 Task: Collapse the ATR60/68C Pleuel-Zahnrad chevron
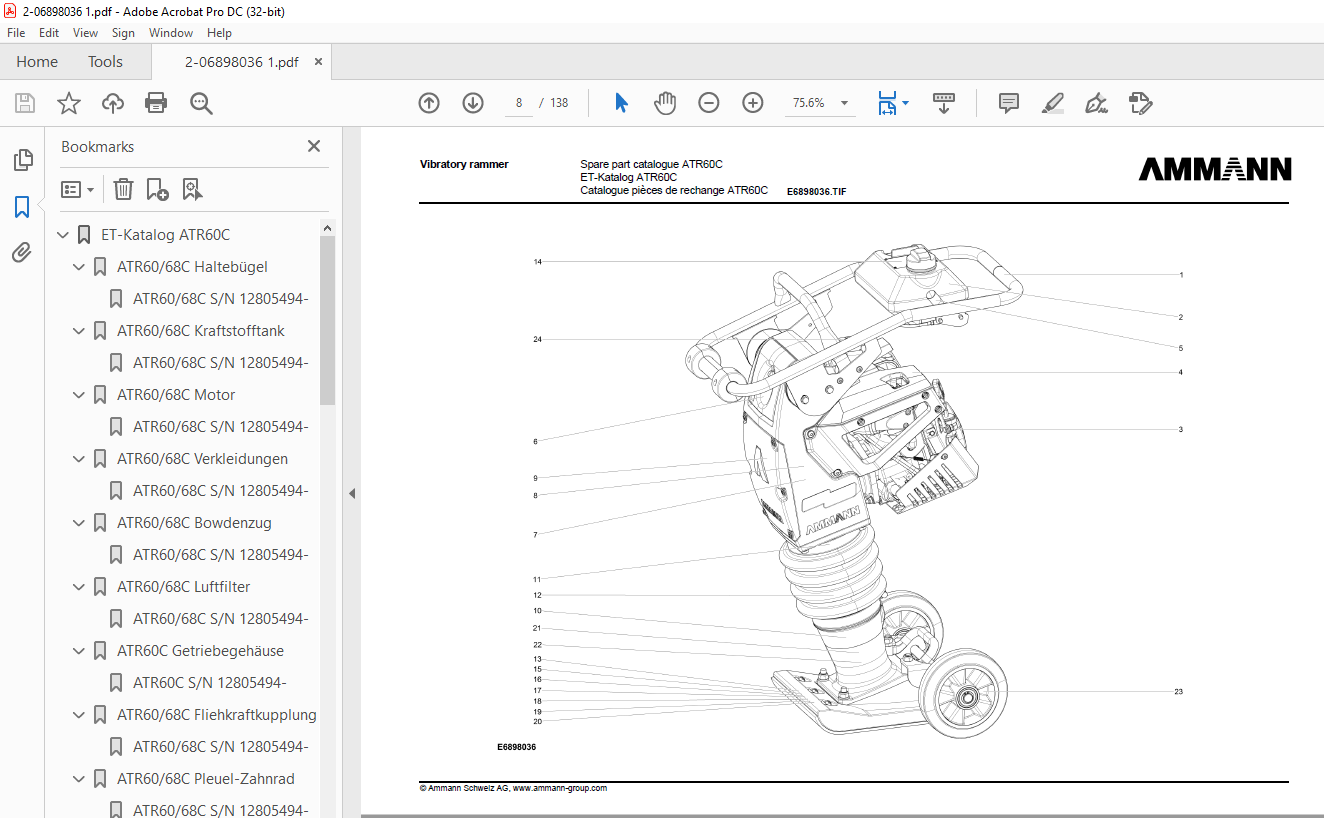79,779
